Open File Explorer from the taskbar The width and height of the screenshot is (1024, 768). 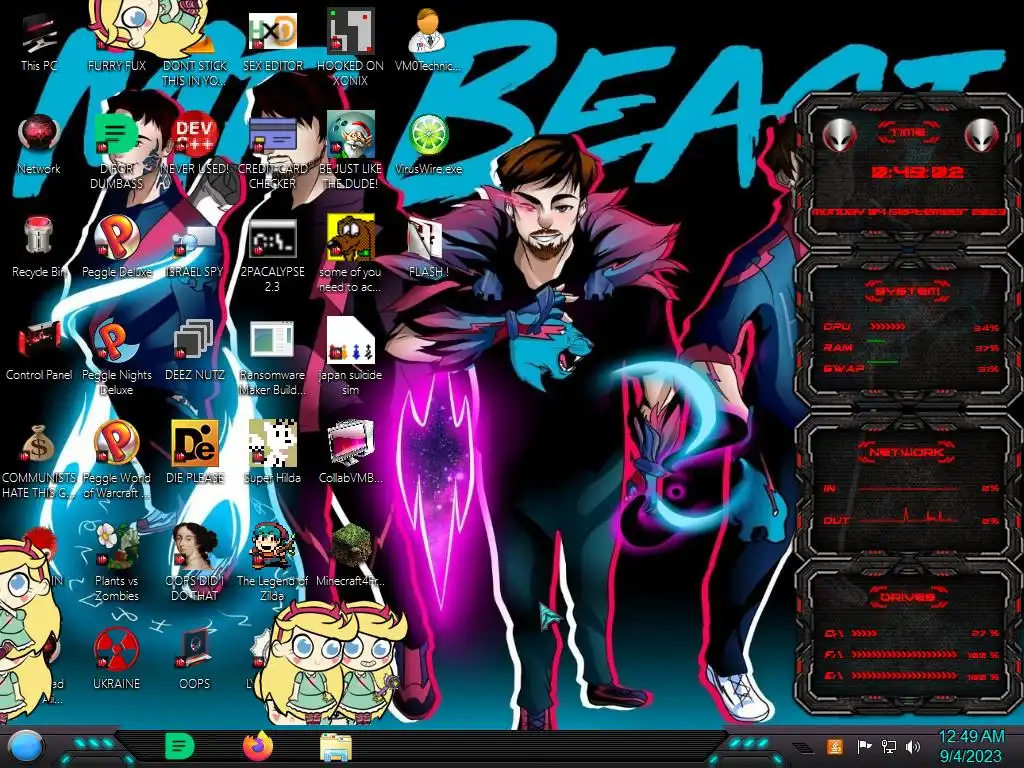[336, 747]
